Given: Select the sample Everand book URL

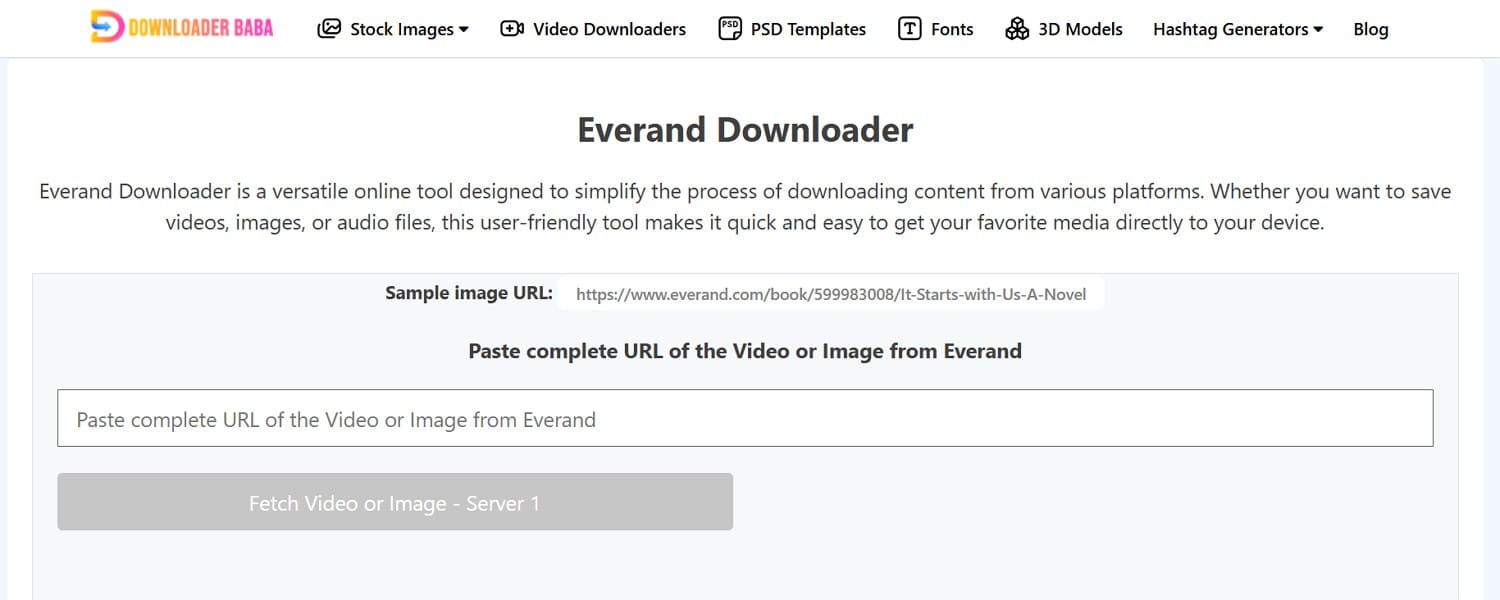Looking at the screenshot, I should (831, 294).
